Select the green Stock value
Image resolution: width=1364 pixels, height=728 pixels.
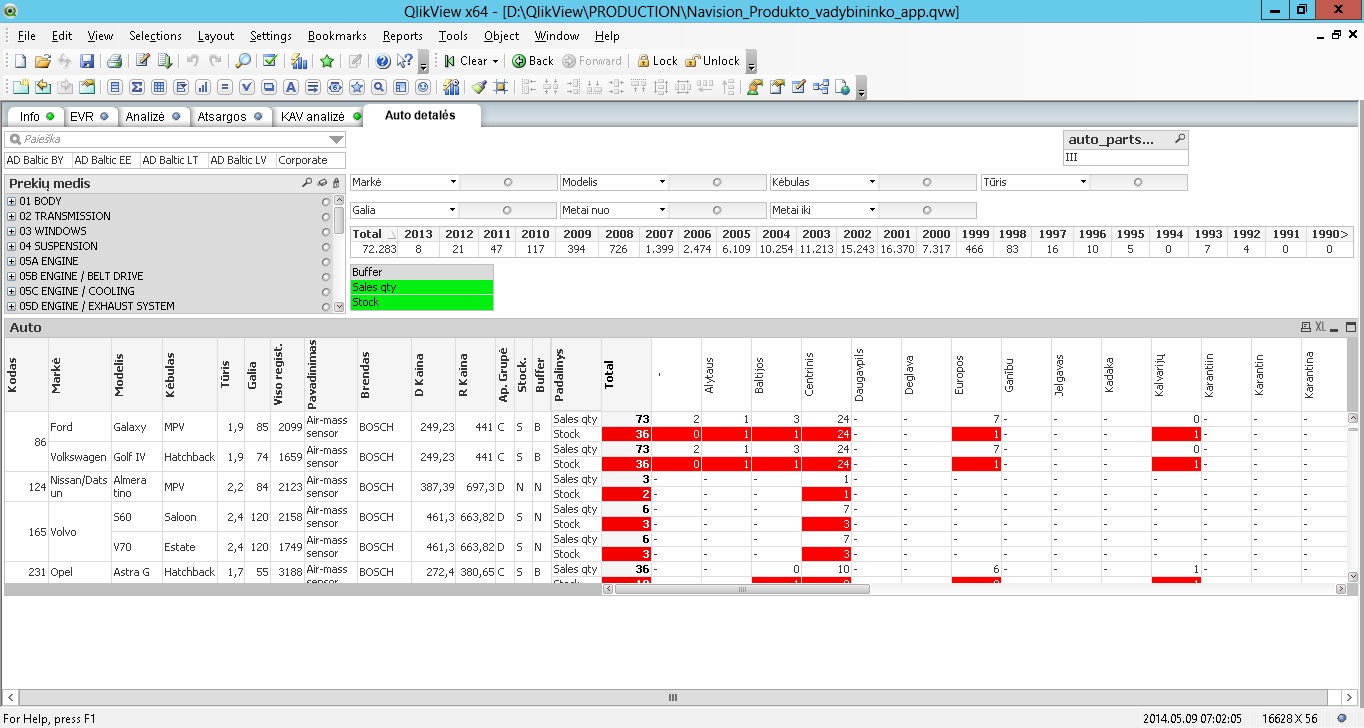tap(421, 302)
